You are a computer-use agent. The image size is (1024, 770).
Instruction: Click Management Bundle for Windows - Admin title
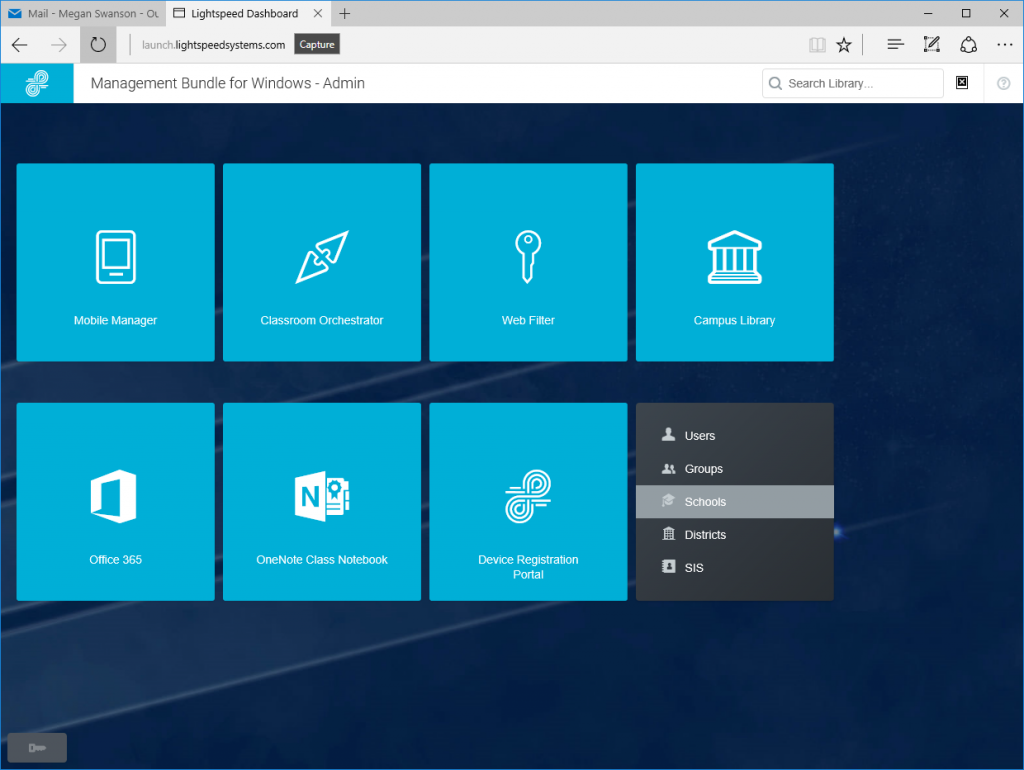tap(227, 83)
